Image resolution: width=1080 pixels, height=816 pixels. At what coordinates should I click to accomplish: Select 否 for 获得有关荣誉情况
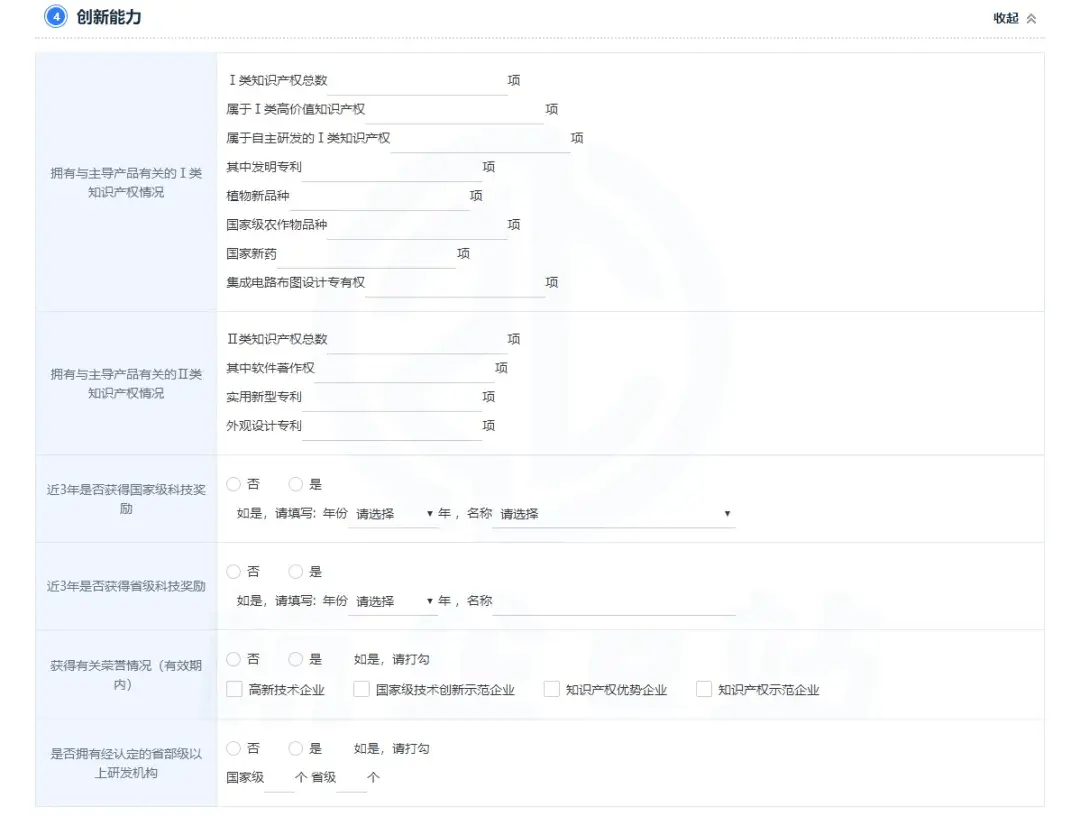click(233, 660)
